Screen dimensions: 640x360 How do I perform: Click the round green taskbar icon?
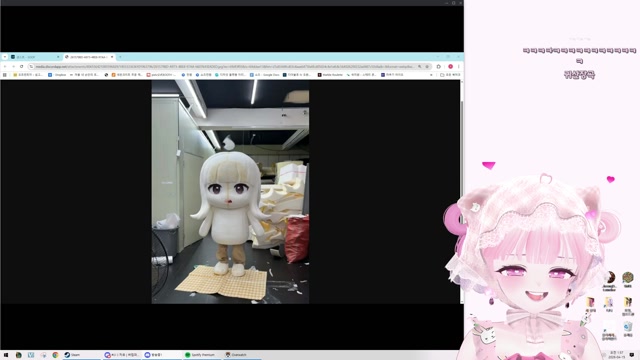coord(18,355)
